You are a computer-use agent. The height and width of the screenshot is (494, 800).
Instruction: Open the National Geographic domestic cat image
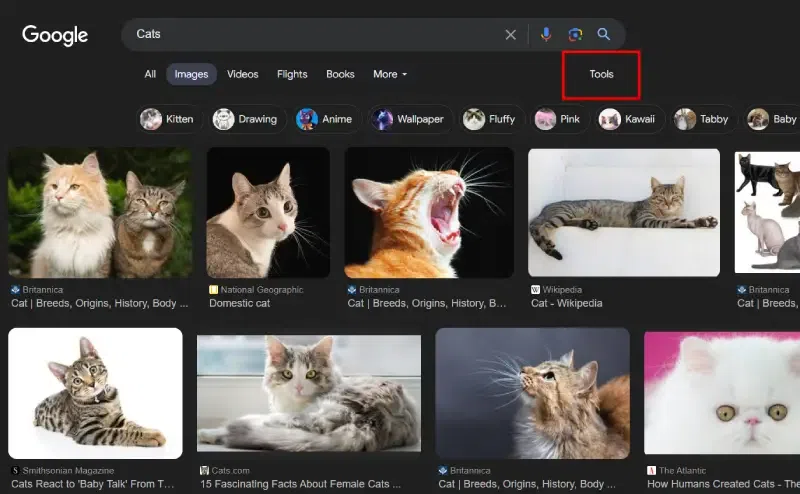pos(268,212)
